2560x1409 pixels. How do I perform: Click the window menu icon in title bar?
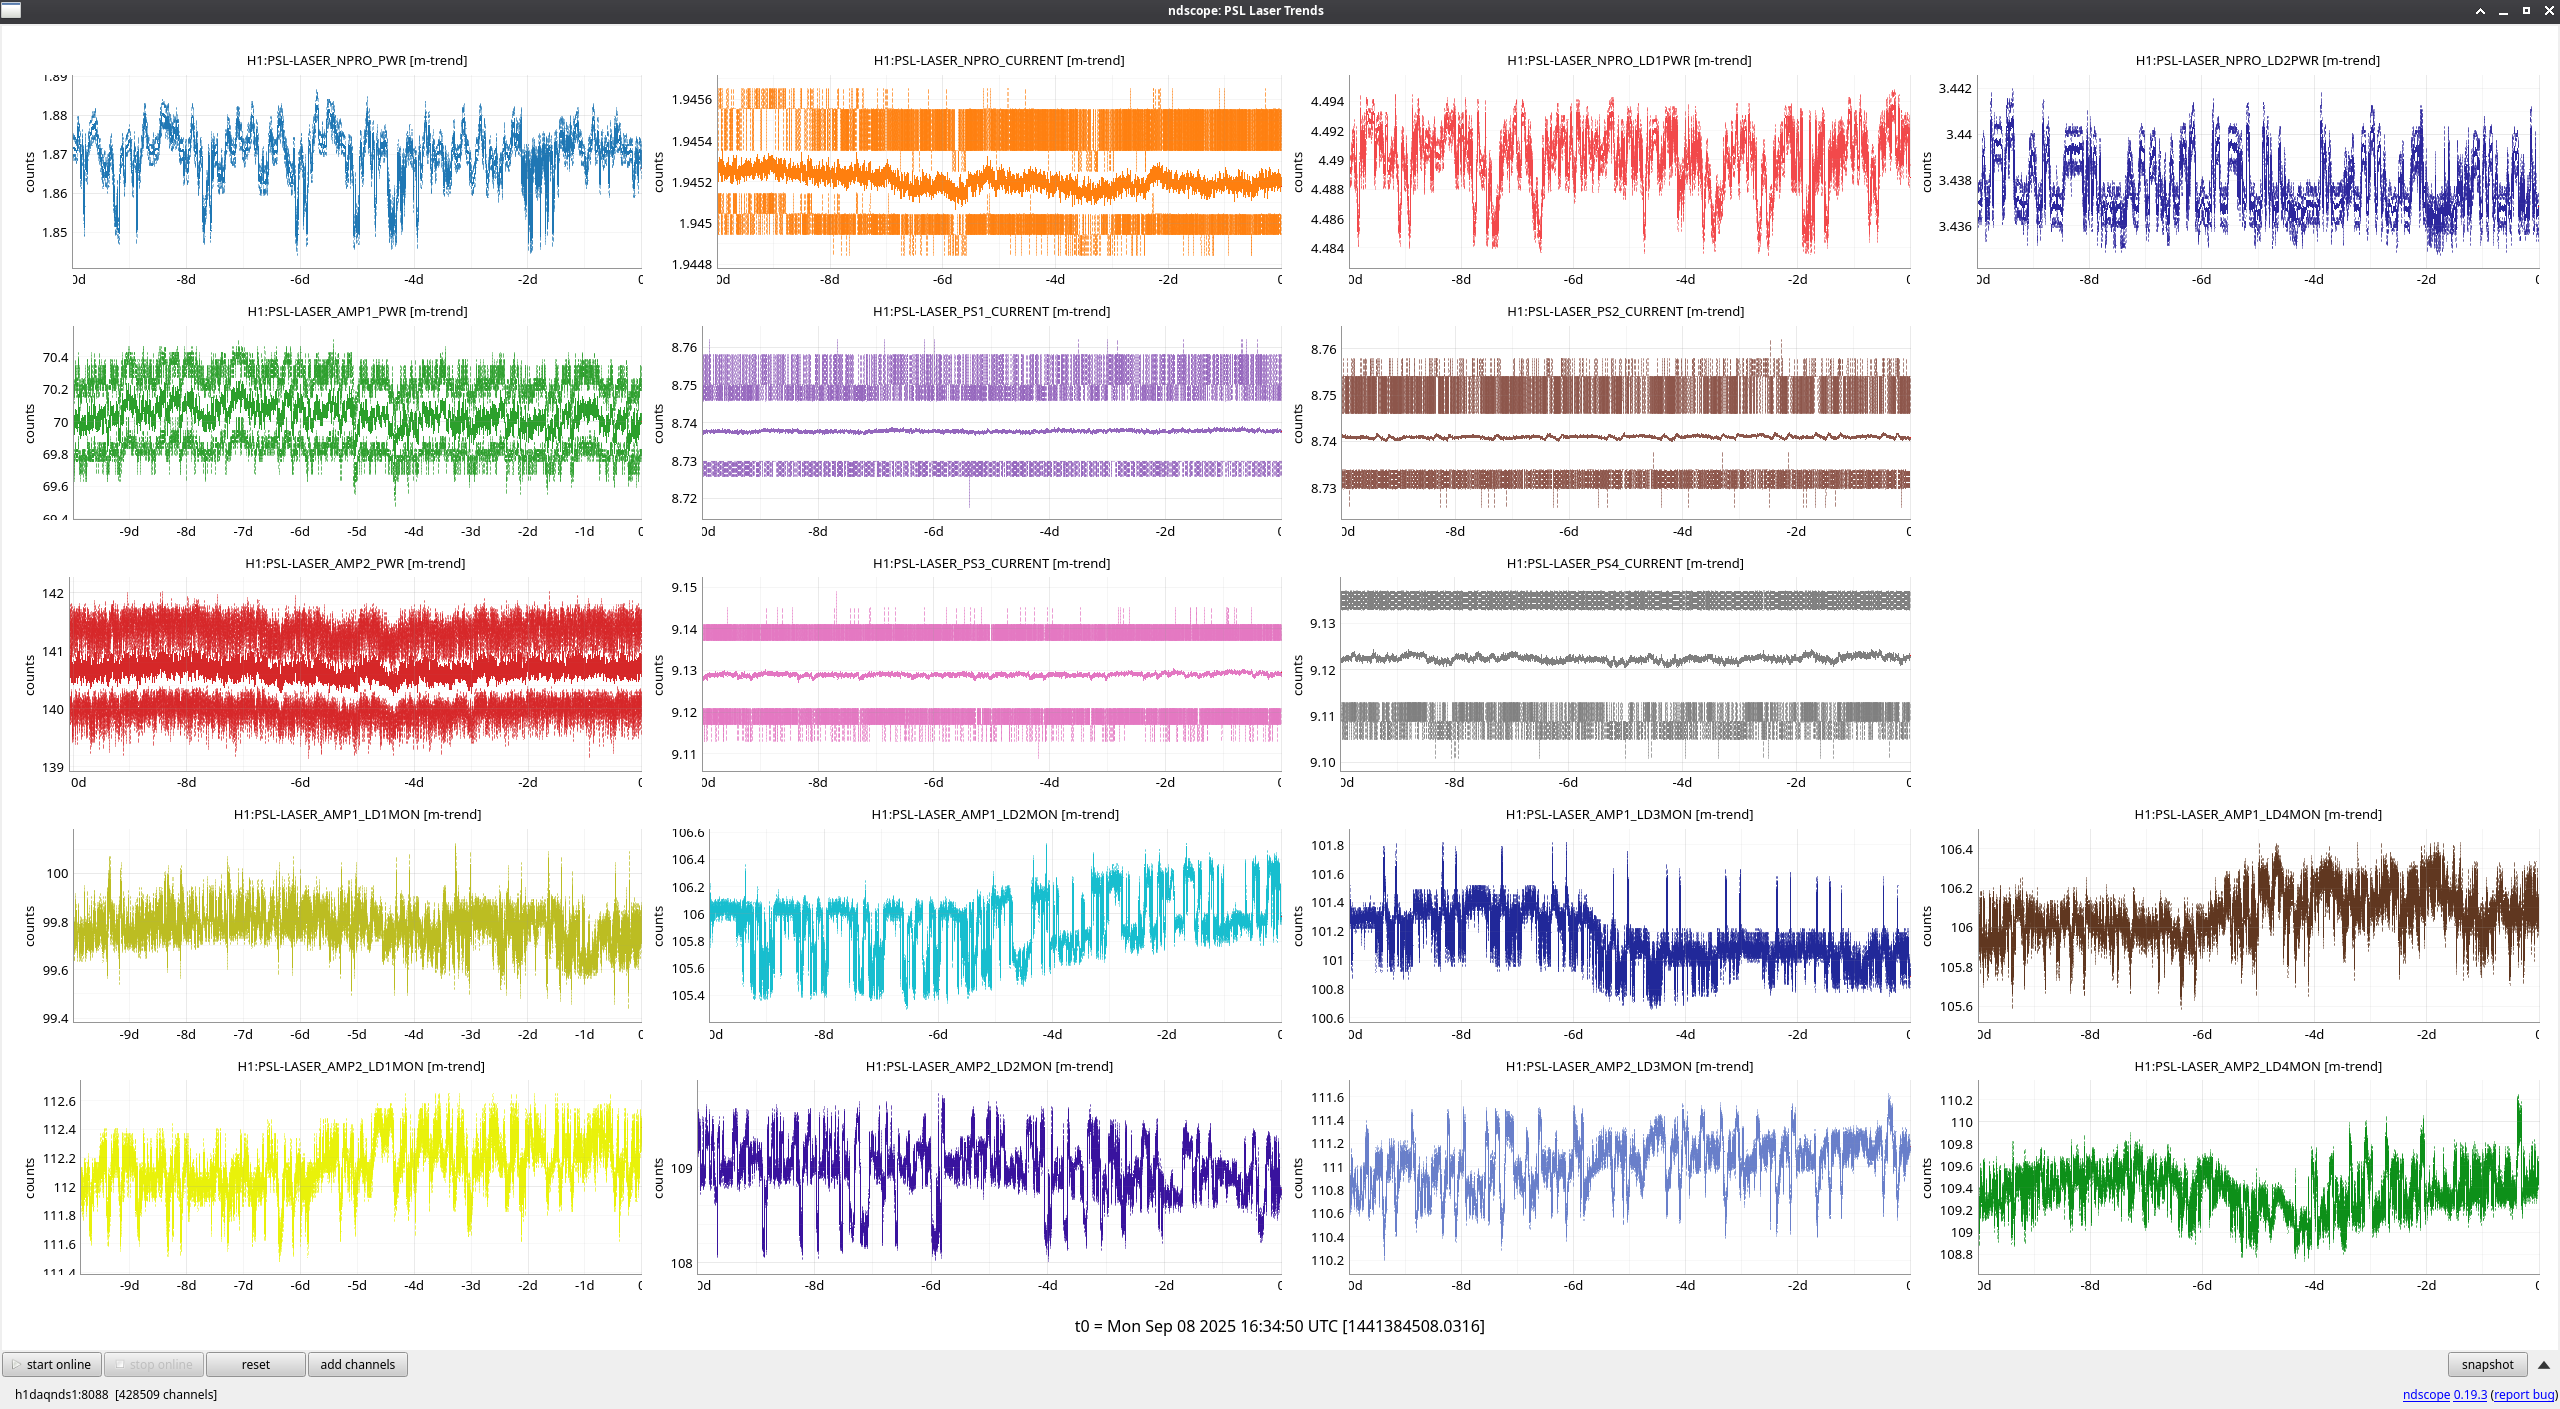click(10, 10)
